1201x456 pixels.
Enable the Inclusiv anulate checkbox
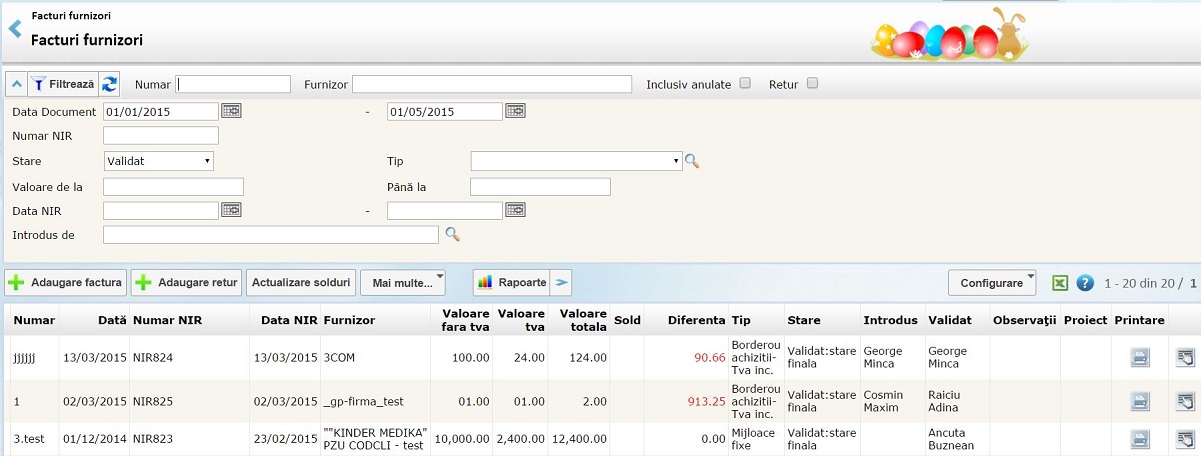point(745,84)
